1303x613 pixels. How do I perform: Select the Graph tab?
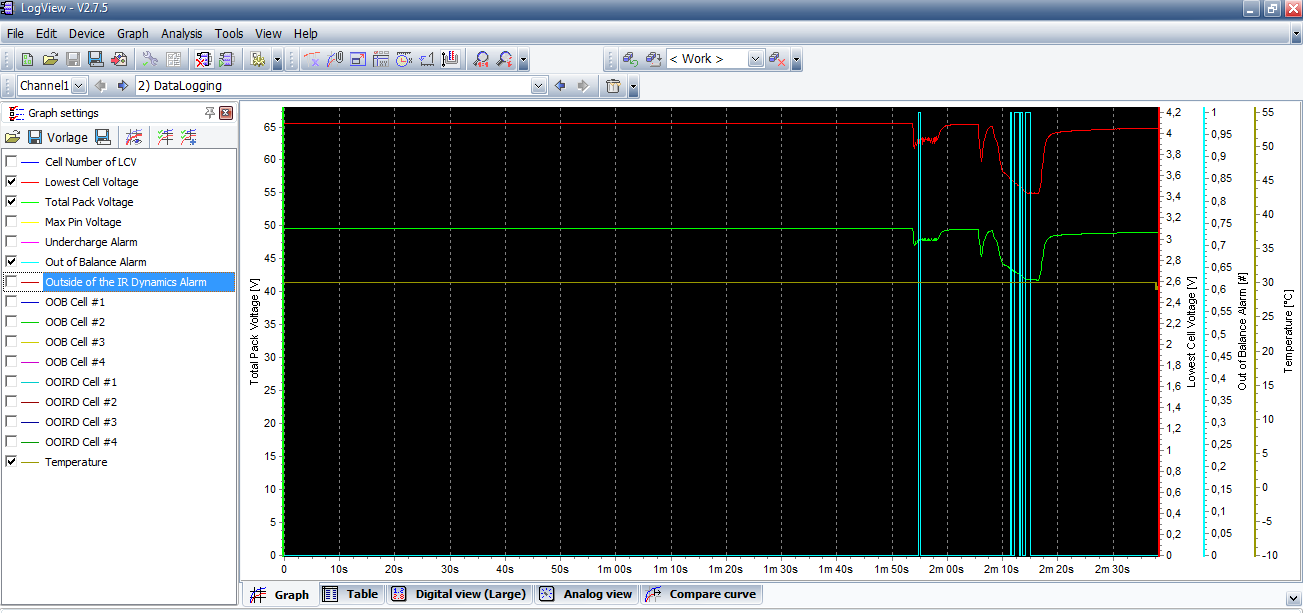click(x=280, y=594)
